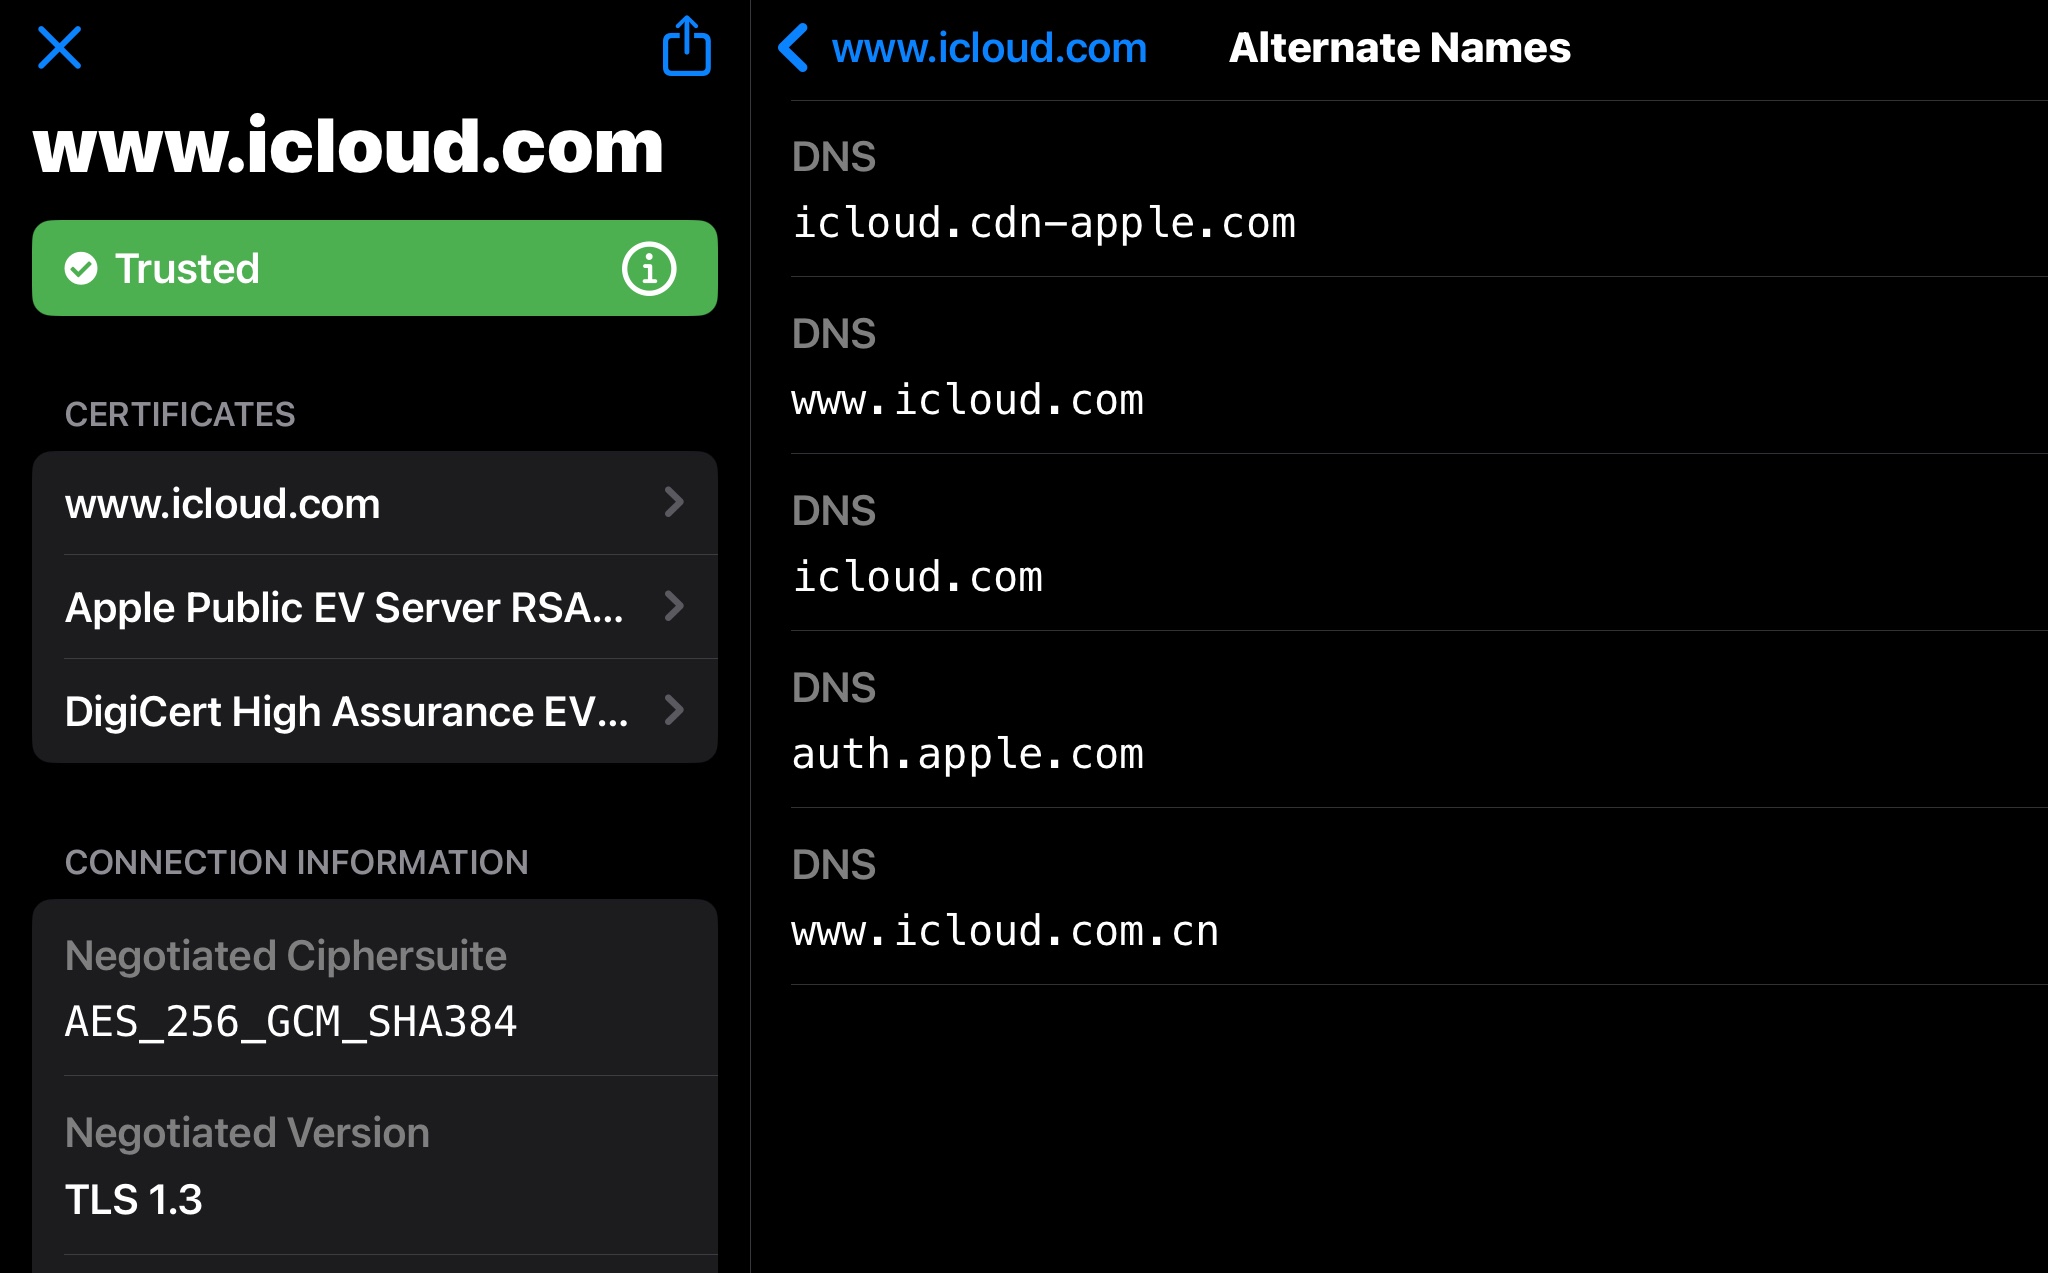Tap the green Trusted status banner
The height and width of the screenshot is (1273, 2048).
(374, 268)
